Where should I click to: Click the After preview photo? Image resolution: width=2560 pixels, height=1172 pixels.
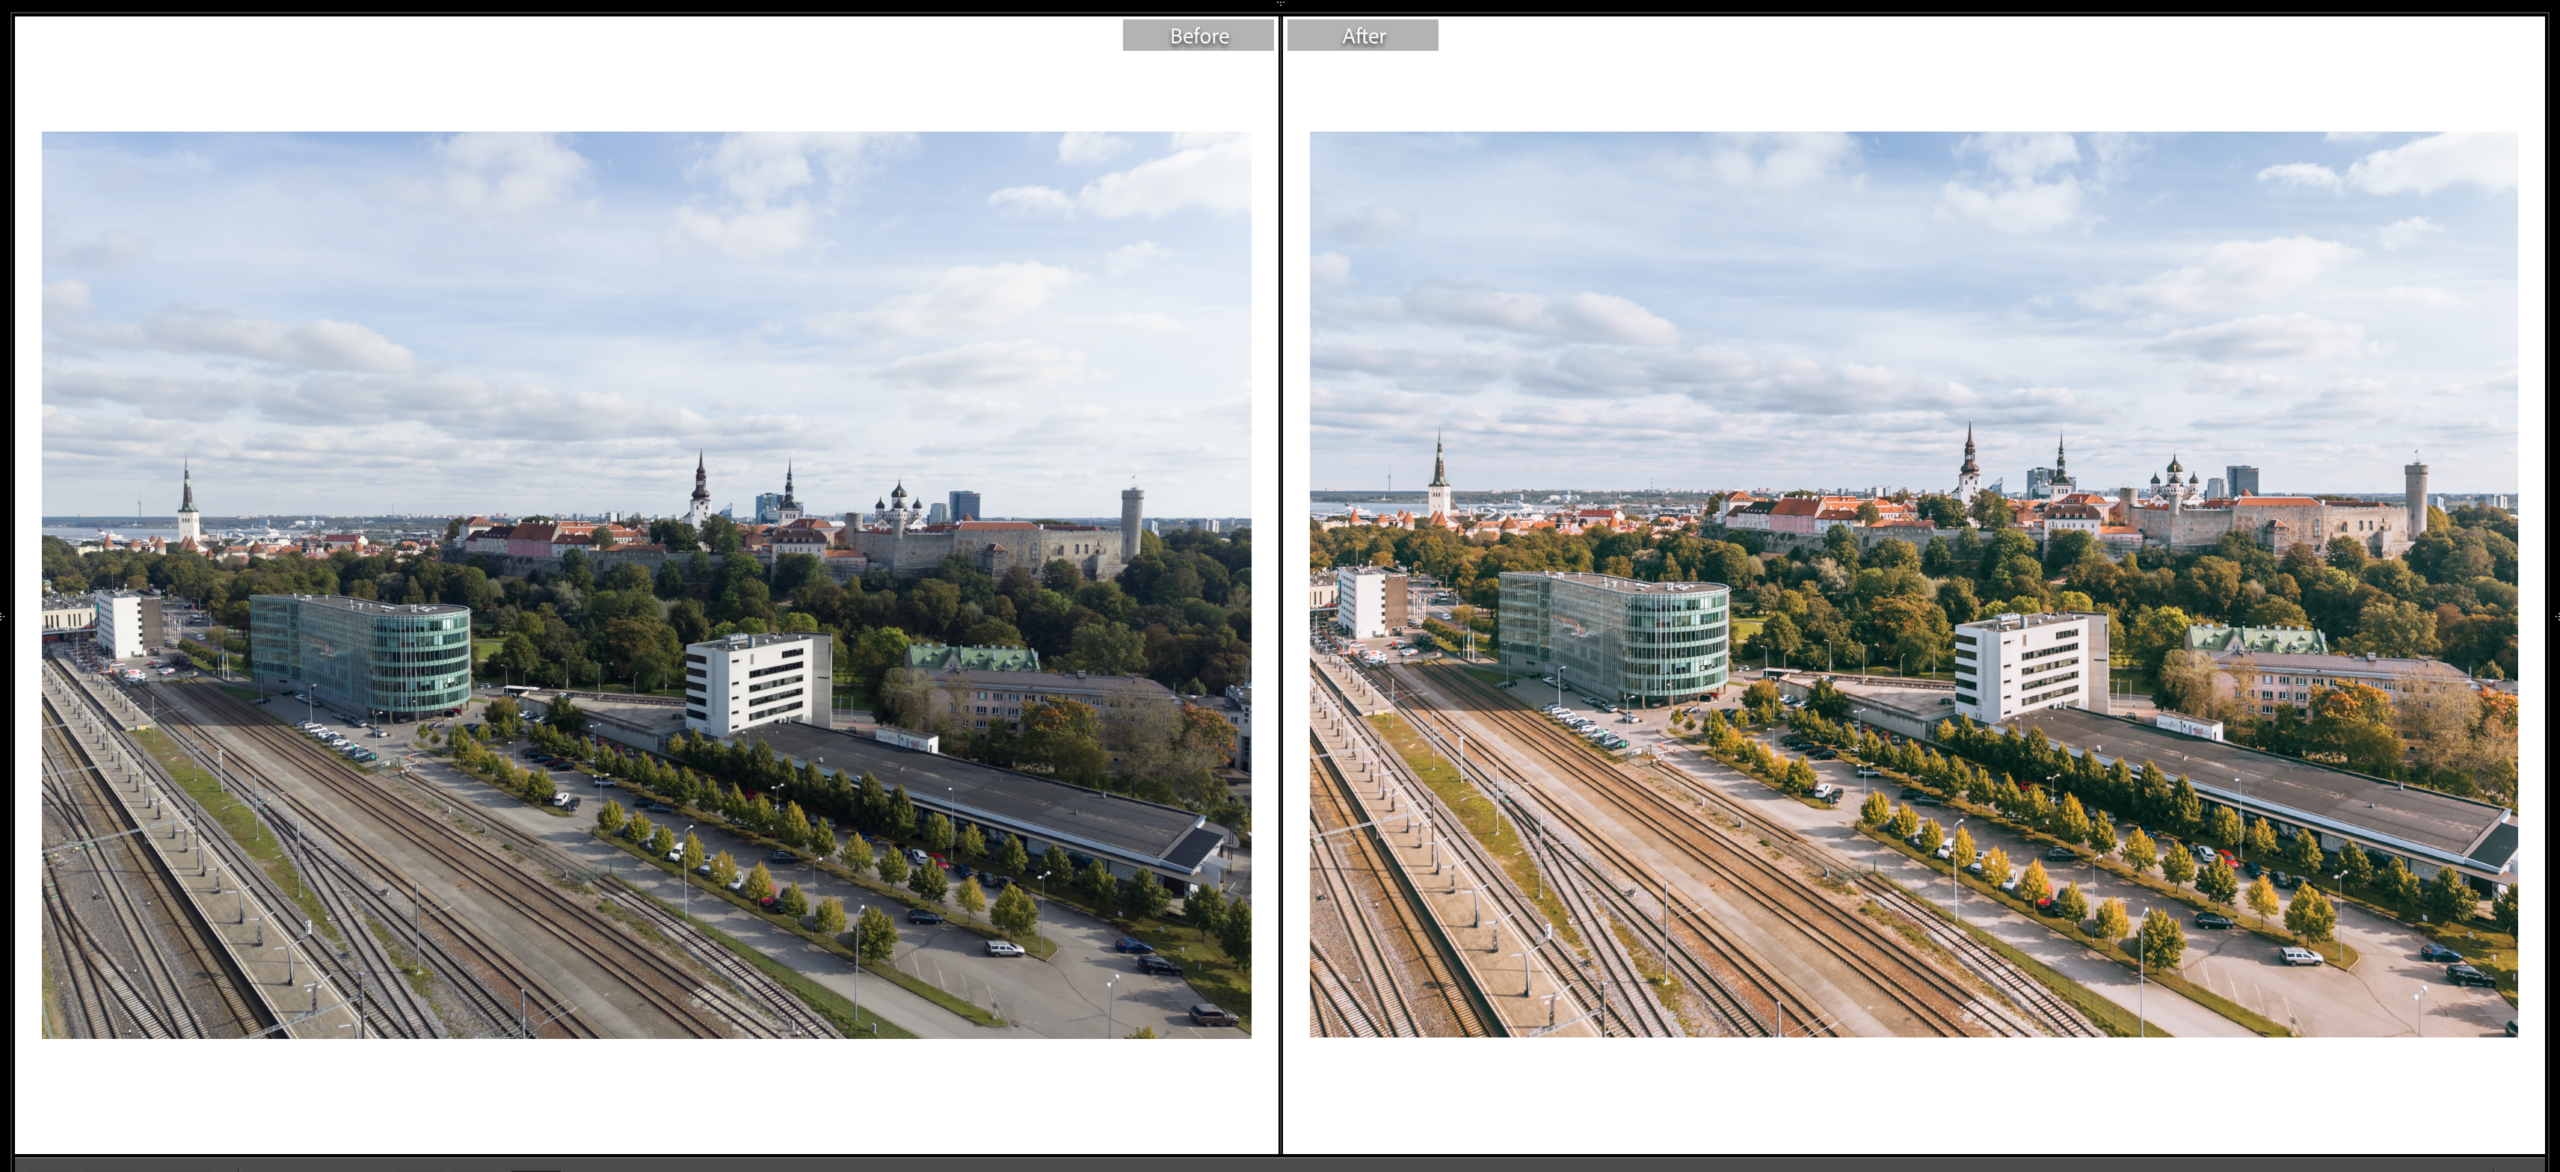1913,584
